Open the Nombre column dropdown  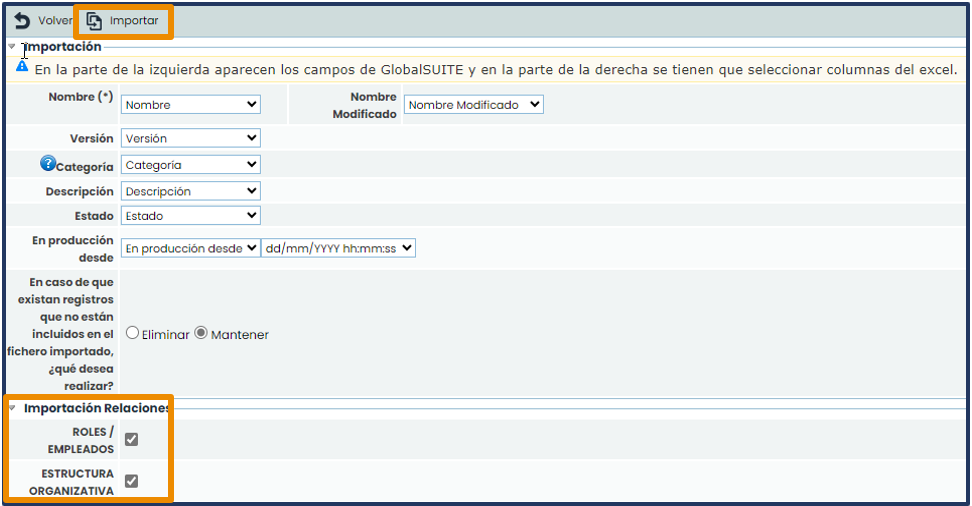pyautogui.click(x=190, y=105)
